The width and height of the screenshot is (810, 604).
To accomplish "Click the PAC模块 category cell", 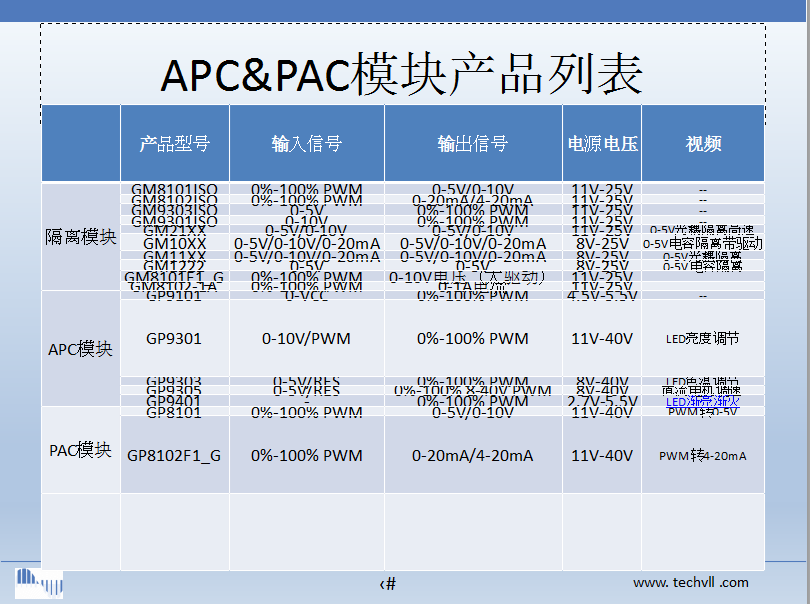I will (x=81, y=450).
